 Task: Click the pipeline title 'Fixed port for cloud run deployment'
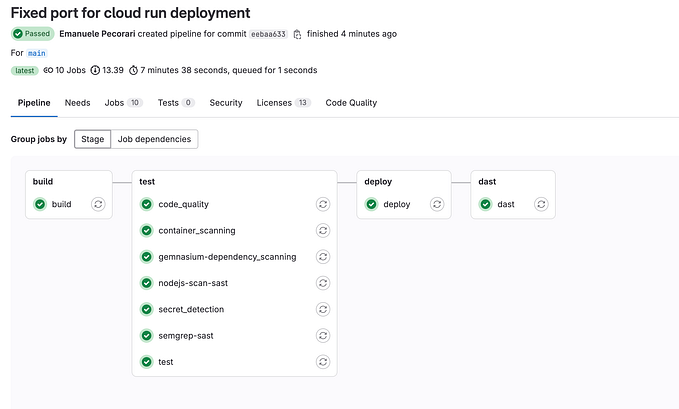130,13
